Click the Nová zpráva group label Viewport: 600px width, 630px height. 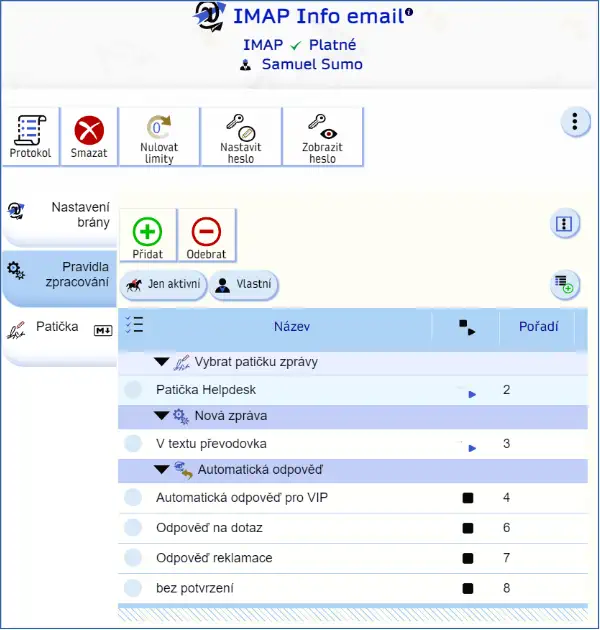click(231, 415)
